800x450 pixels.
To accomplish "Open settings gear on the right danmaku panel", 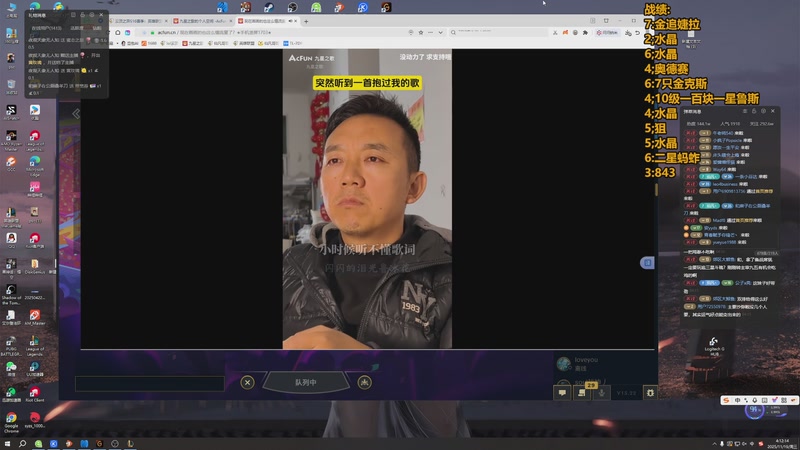I will 763,111.
